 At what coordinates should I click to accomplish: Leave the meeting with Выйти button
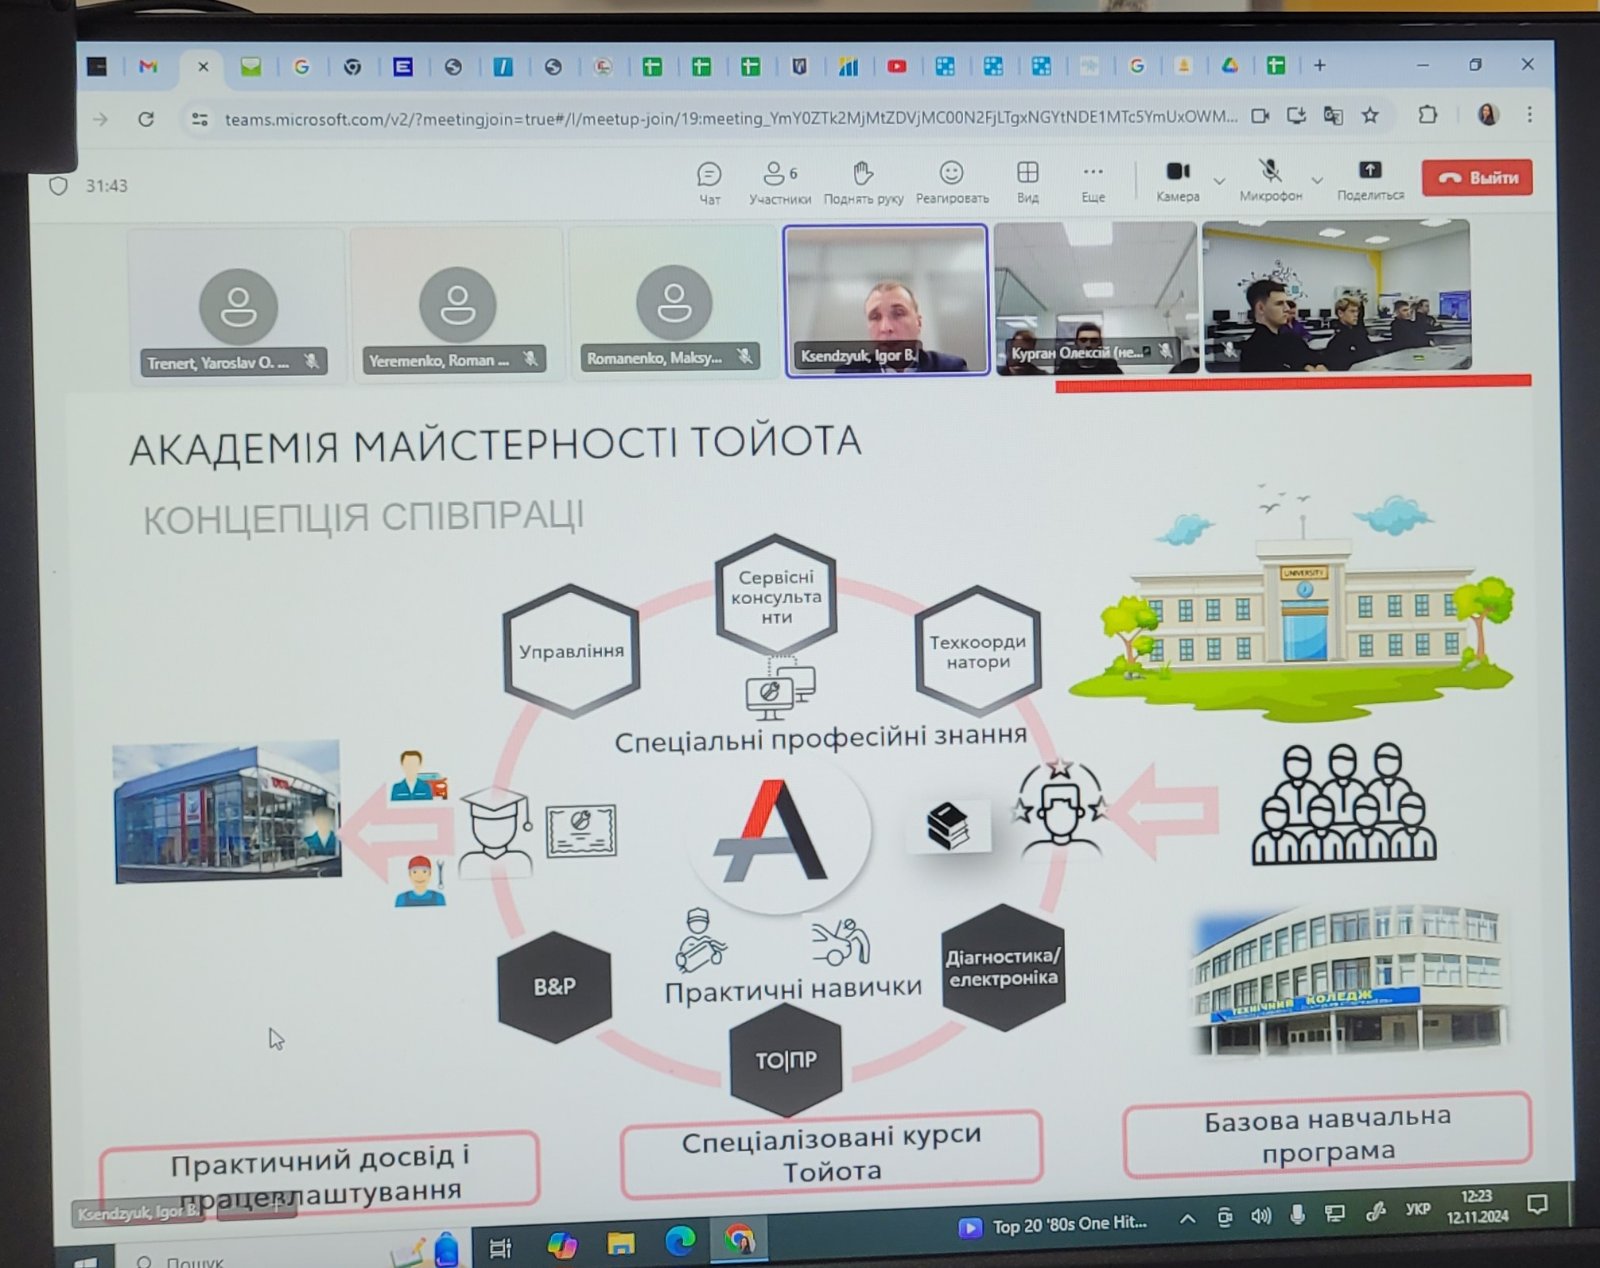coord(1477,177)
